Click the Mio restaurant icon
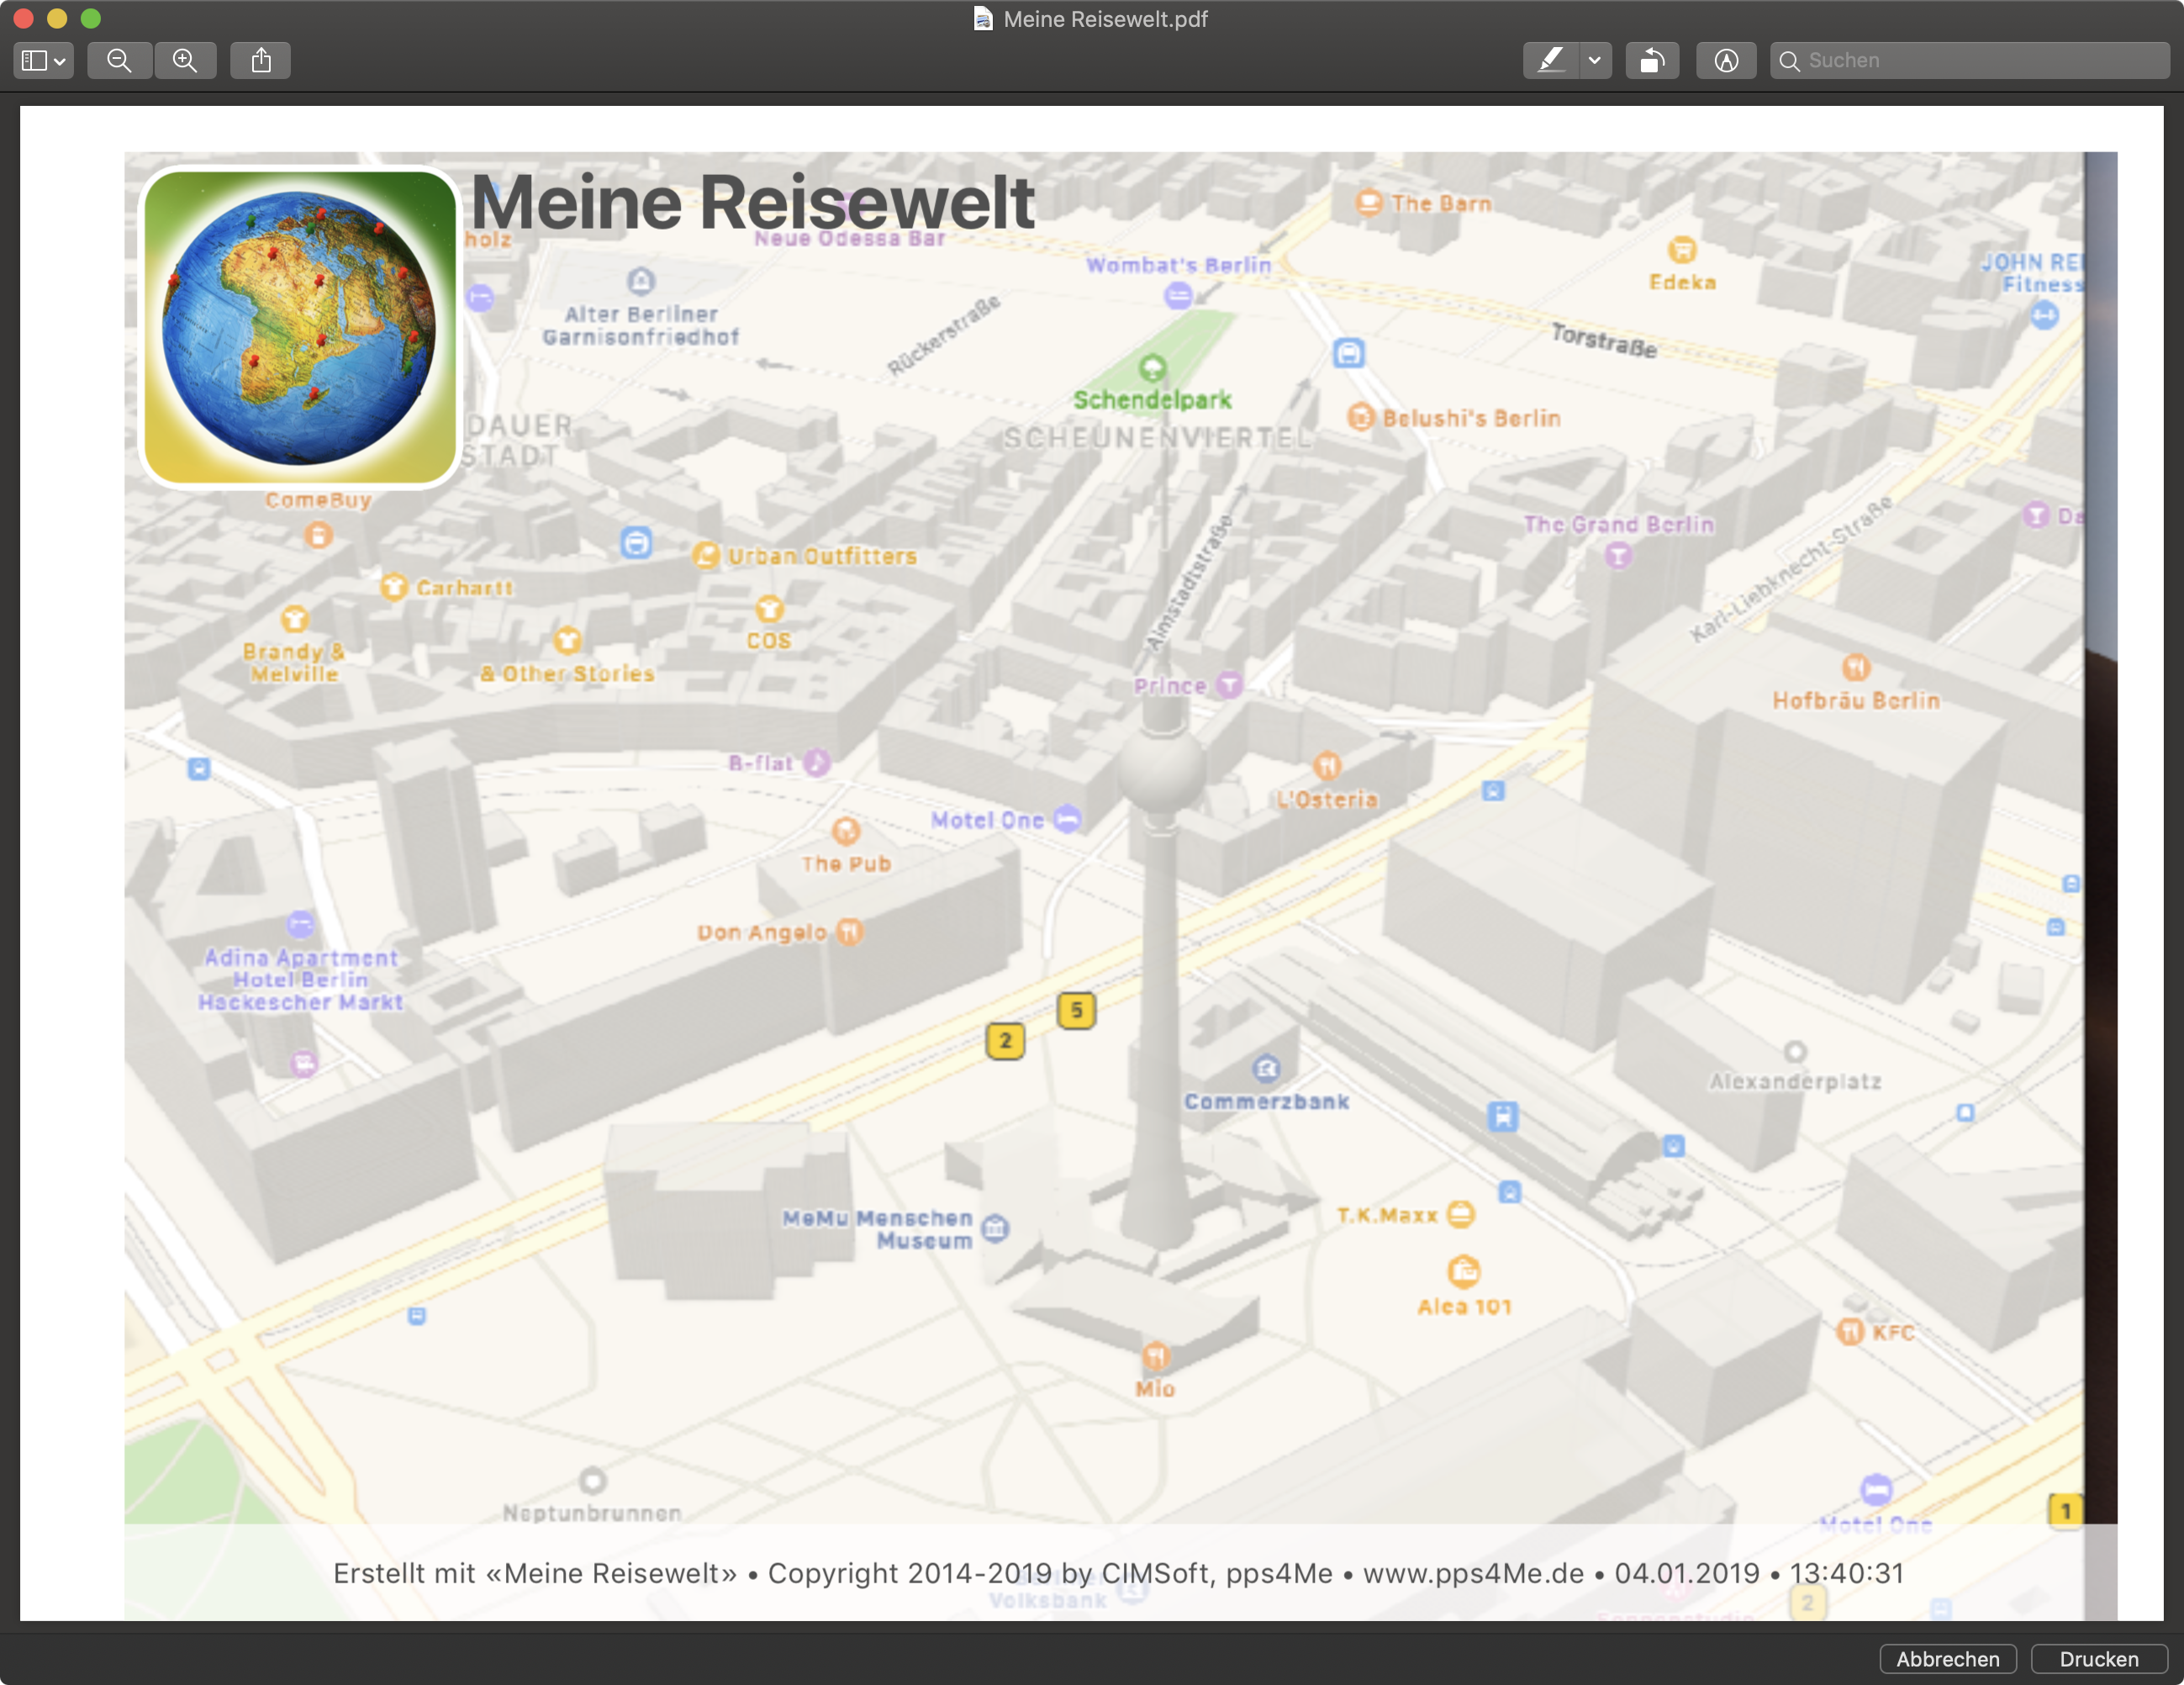This screenshot has width=2184, height=1685. [1156, 1355]
